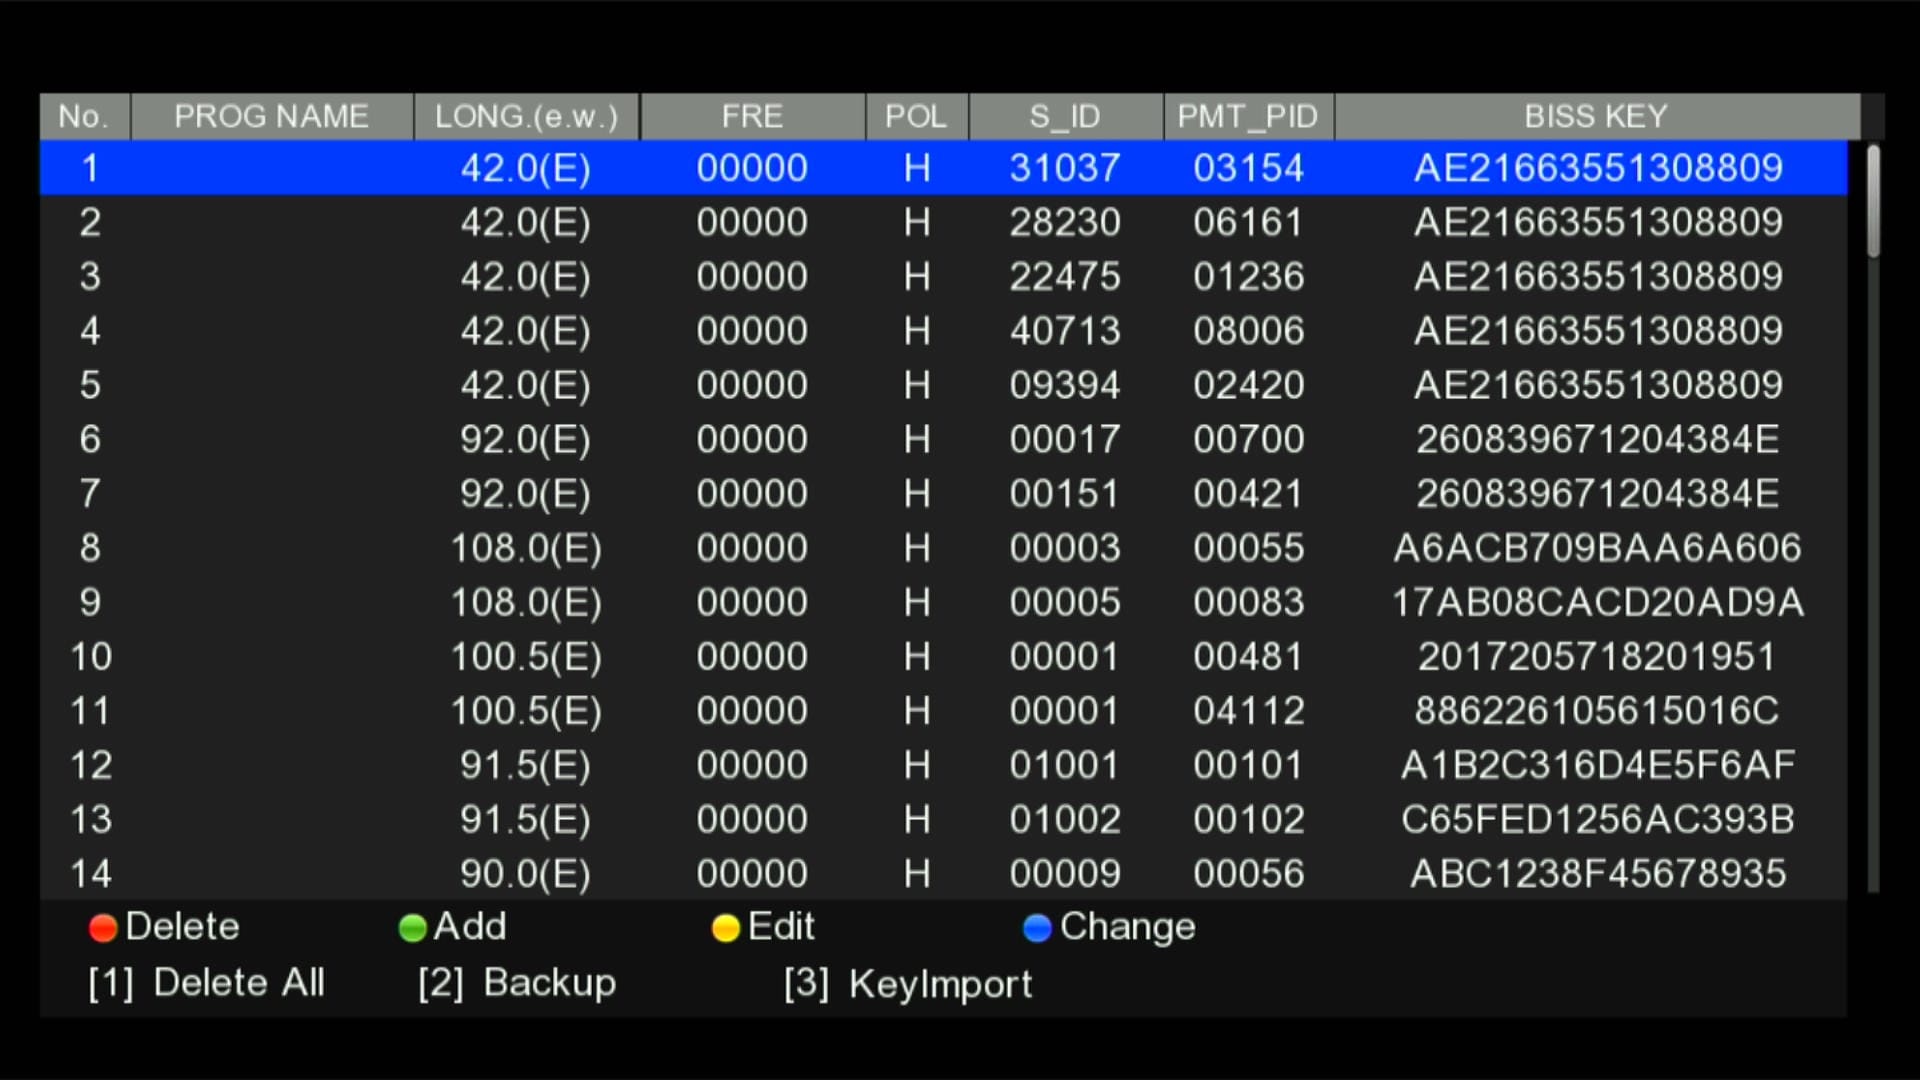Image resolution: width=1920 pixels, height=1080 pixels.
Task: Select the [1] Delete All option
Action: point(206,983)
